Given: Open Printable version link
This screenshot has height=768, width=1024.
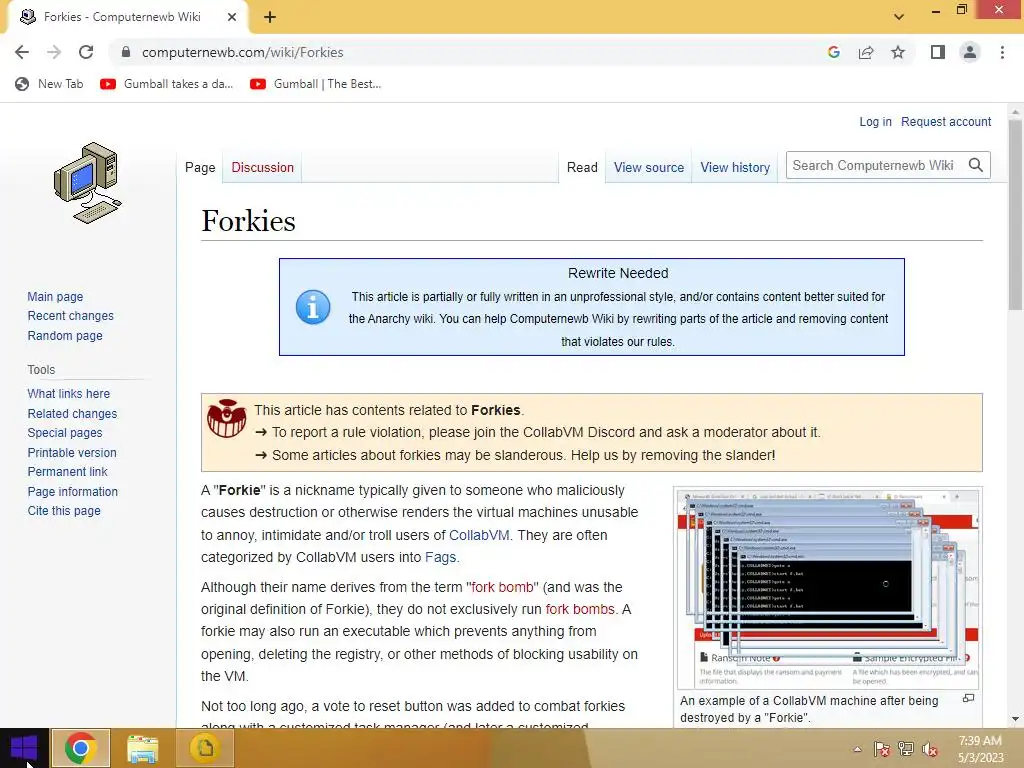Looking at the screenshot, I should [72, 453].
